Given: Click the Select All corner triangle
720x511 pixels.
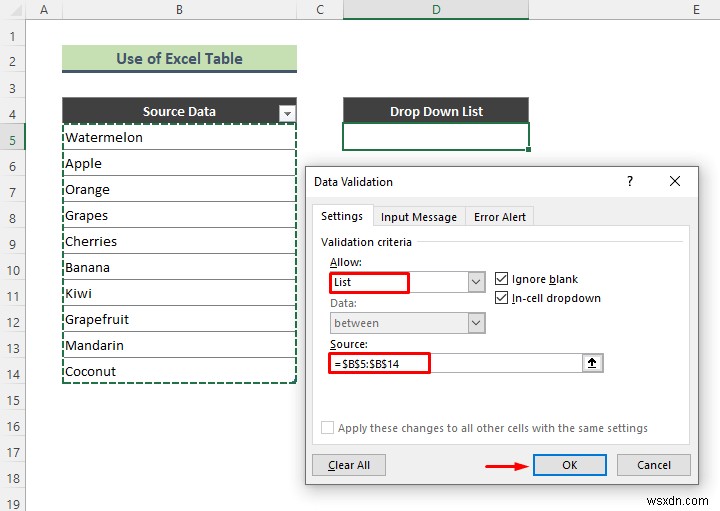Looking at the screenshot, I should 14,10.
